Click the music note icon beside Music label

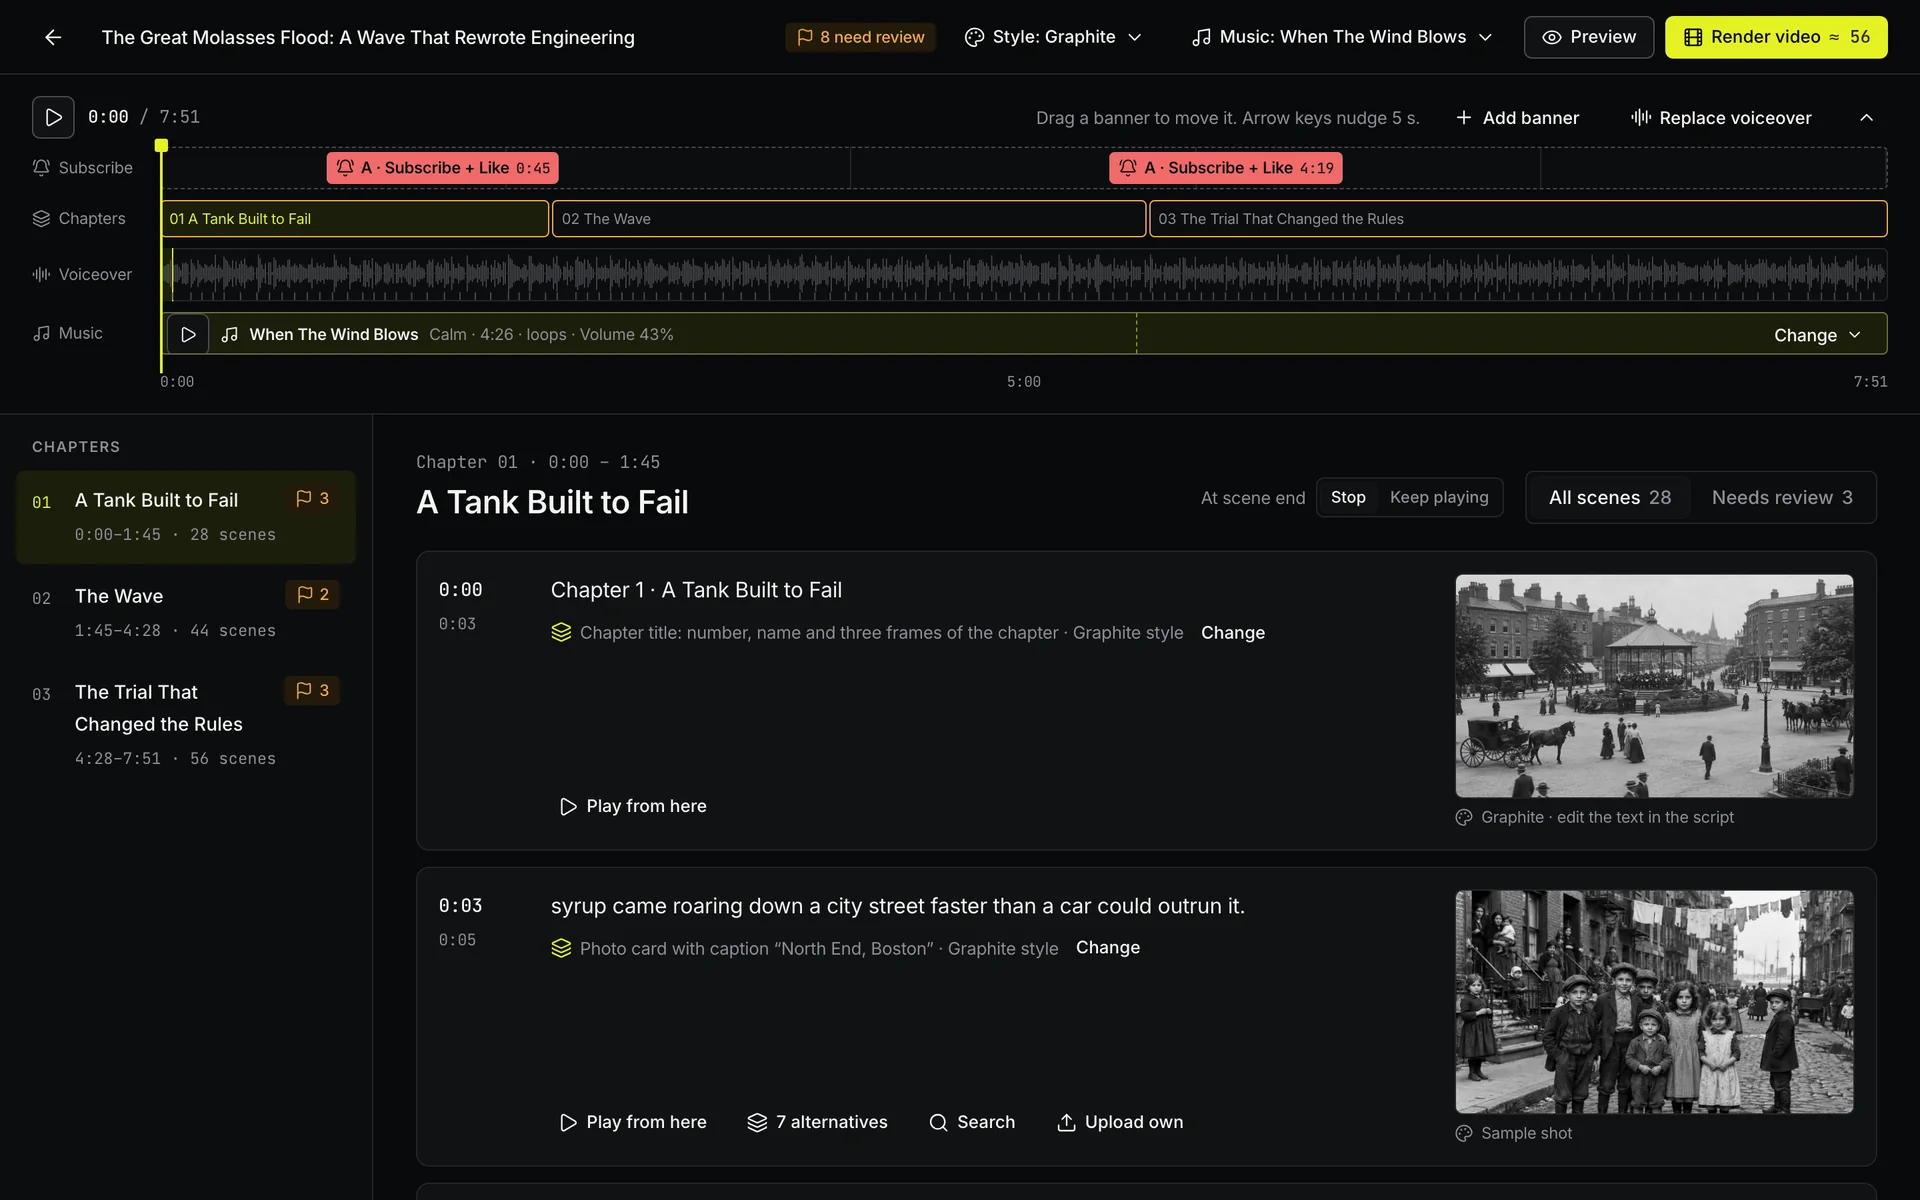(1201, 37)
